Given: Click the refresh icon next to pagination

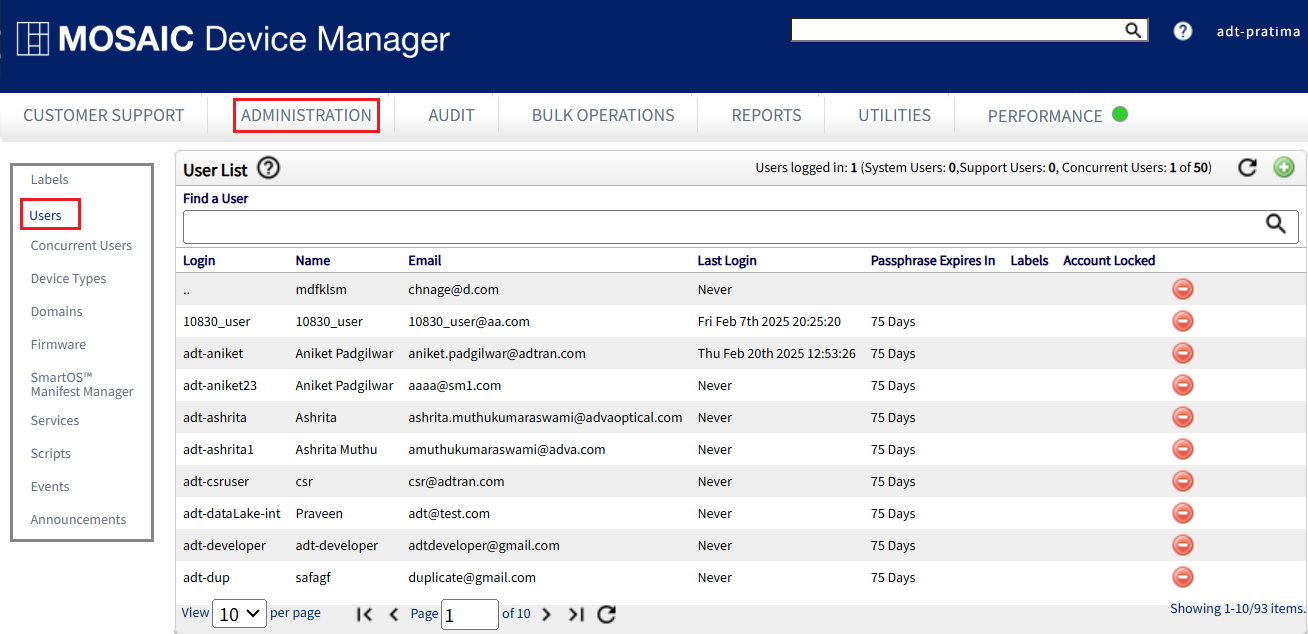Looking at the screenshot, I should (606, 614).
